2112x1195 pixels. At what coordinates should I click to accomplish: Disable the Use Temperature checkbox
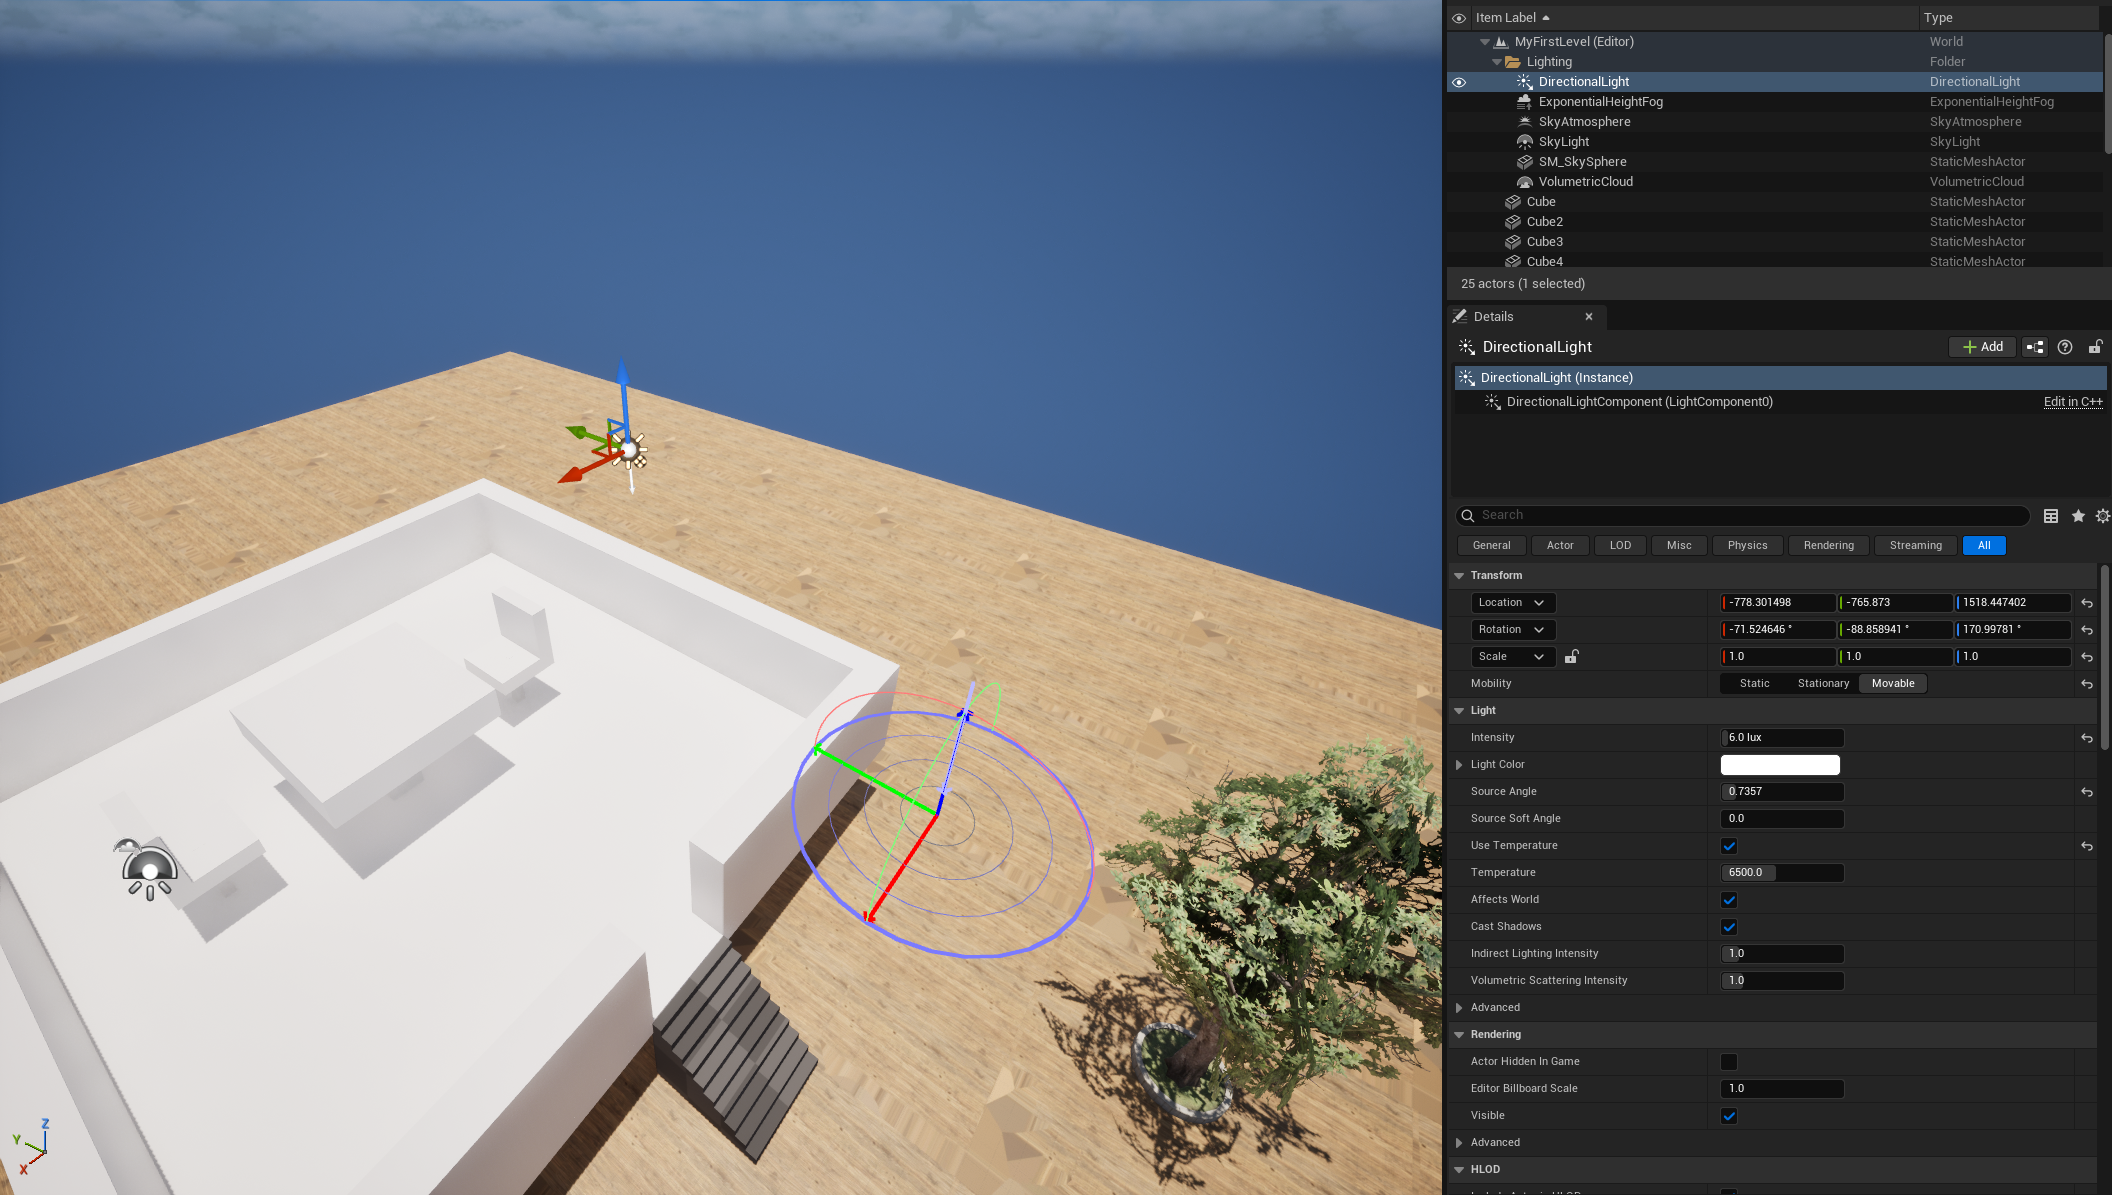1729,846
